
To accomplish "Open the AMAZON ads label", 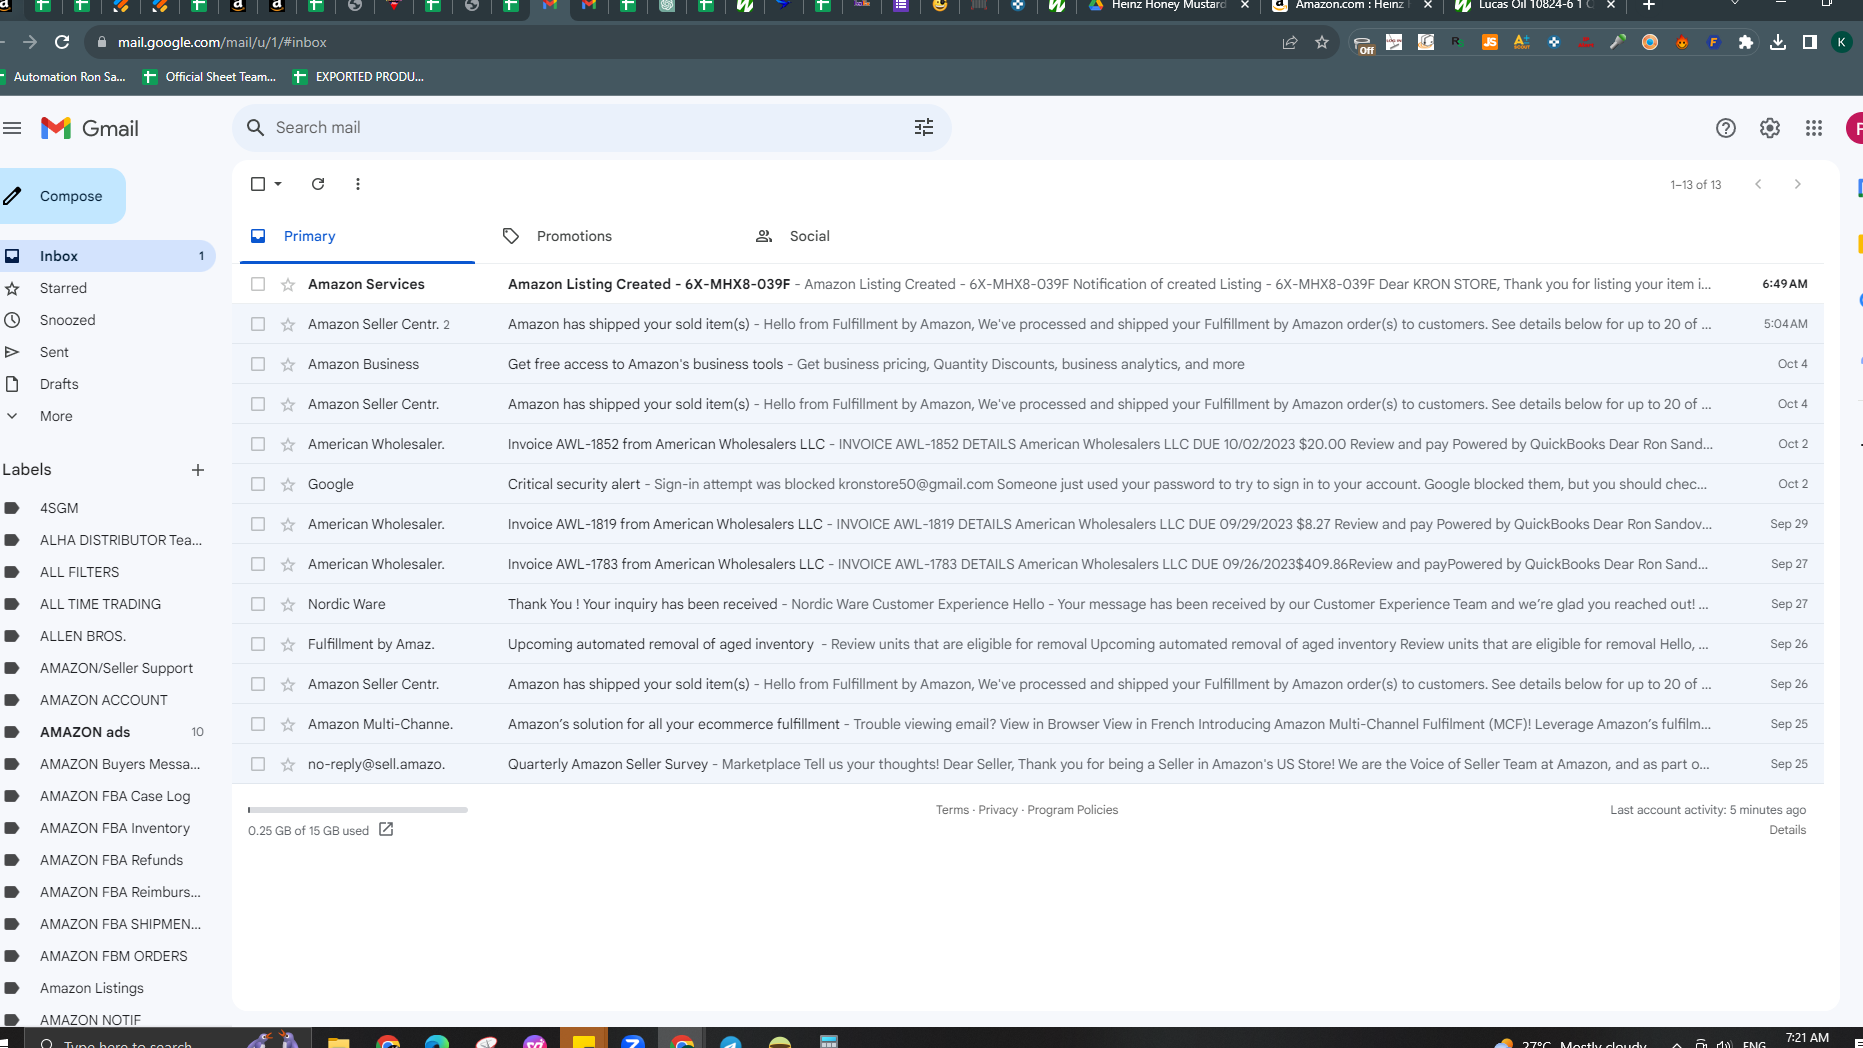I will [85, 732].
